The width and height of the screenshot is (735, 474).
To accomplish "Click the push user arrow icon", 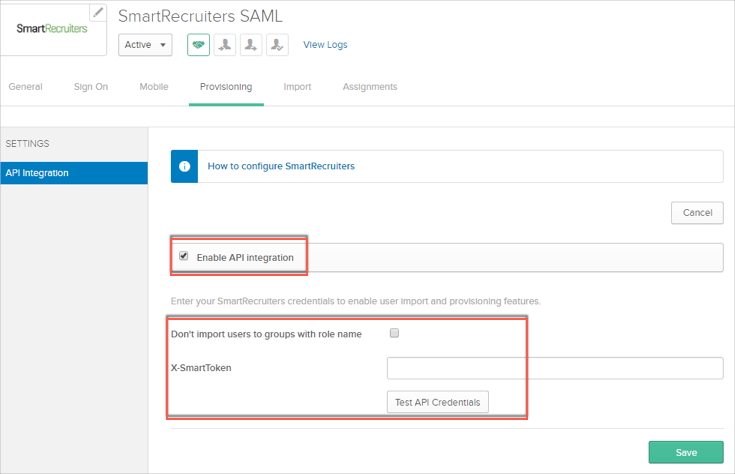I will [252, 45].
